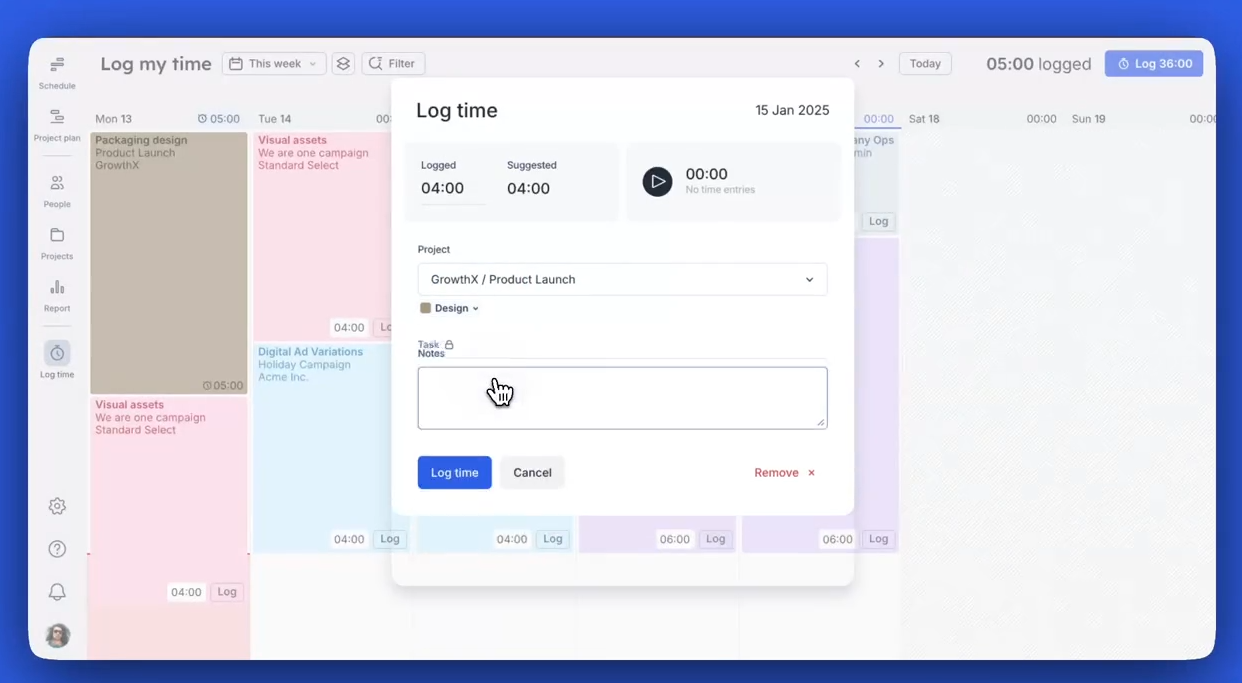Start the timer with the play button
This screenshot has height=683, width=1242.
(x=657, y=181)
